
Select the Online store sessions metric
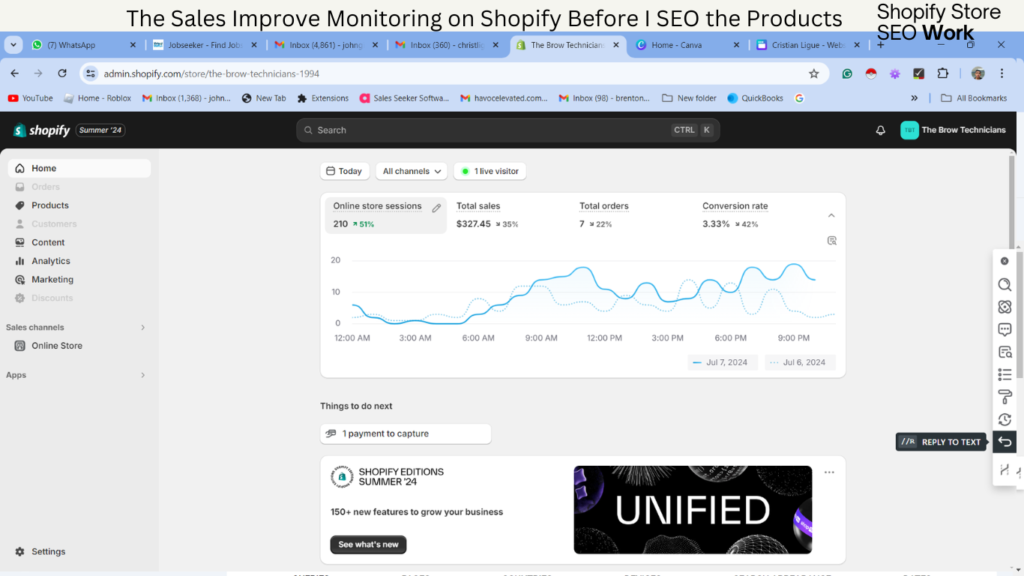(386, 215)
